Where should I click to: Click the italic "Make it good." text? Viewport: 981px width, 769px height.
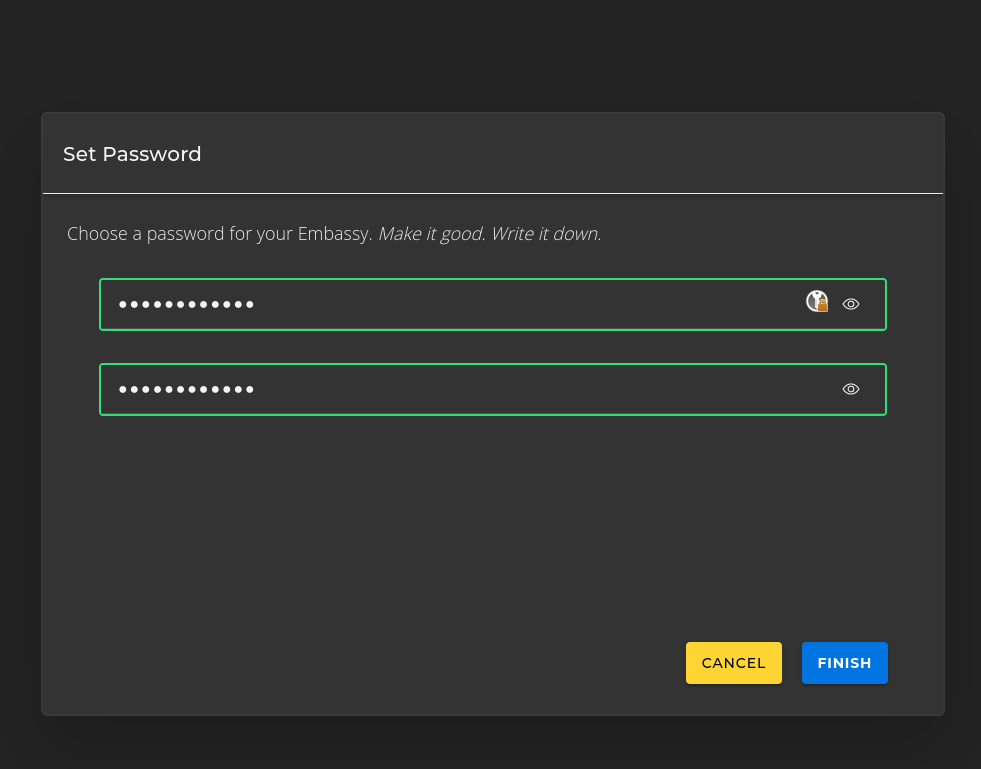tap(431, 234)
